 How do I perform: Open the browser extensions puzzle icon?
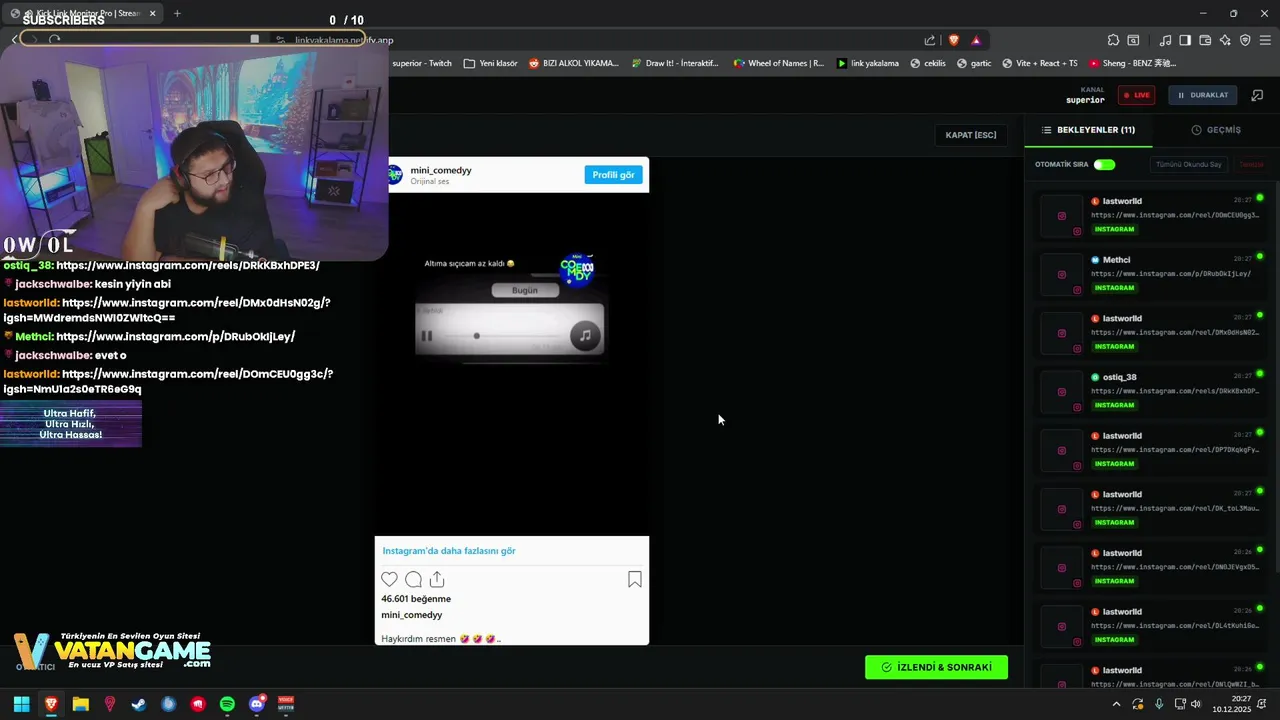(1113, 40)
